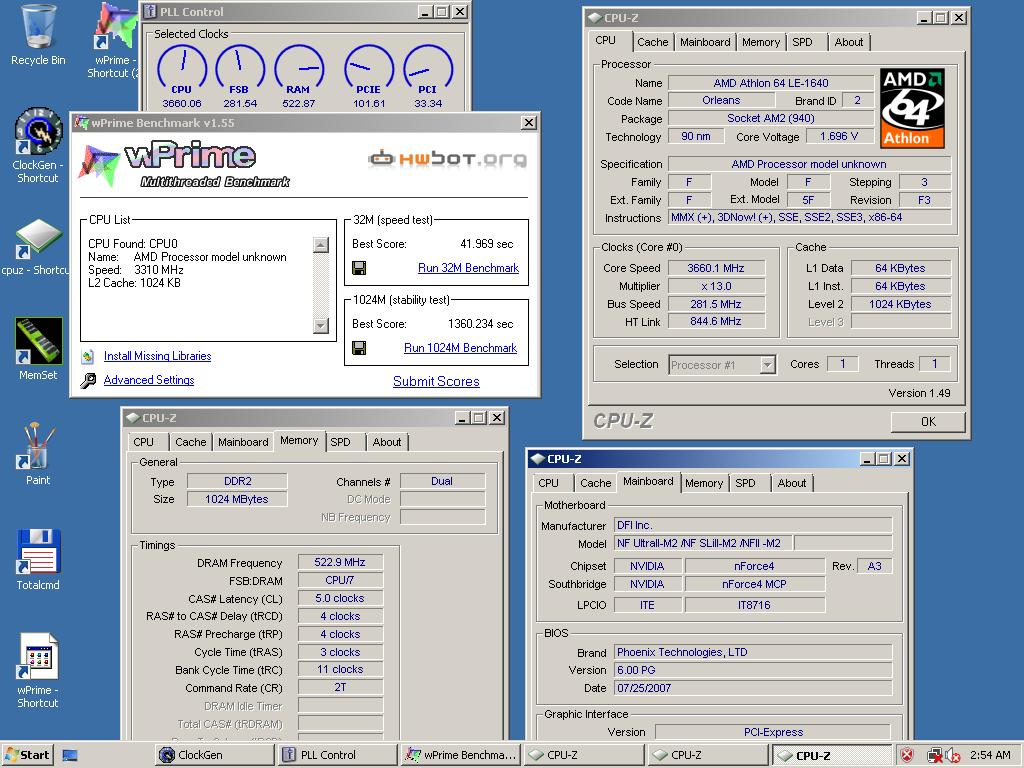The height and width of the screenshot is (768, 1024).
Task: Click the Core Speed value 3660.1 MHz
Action: (716, 268)
